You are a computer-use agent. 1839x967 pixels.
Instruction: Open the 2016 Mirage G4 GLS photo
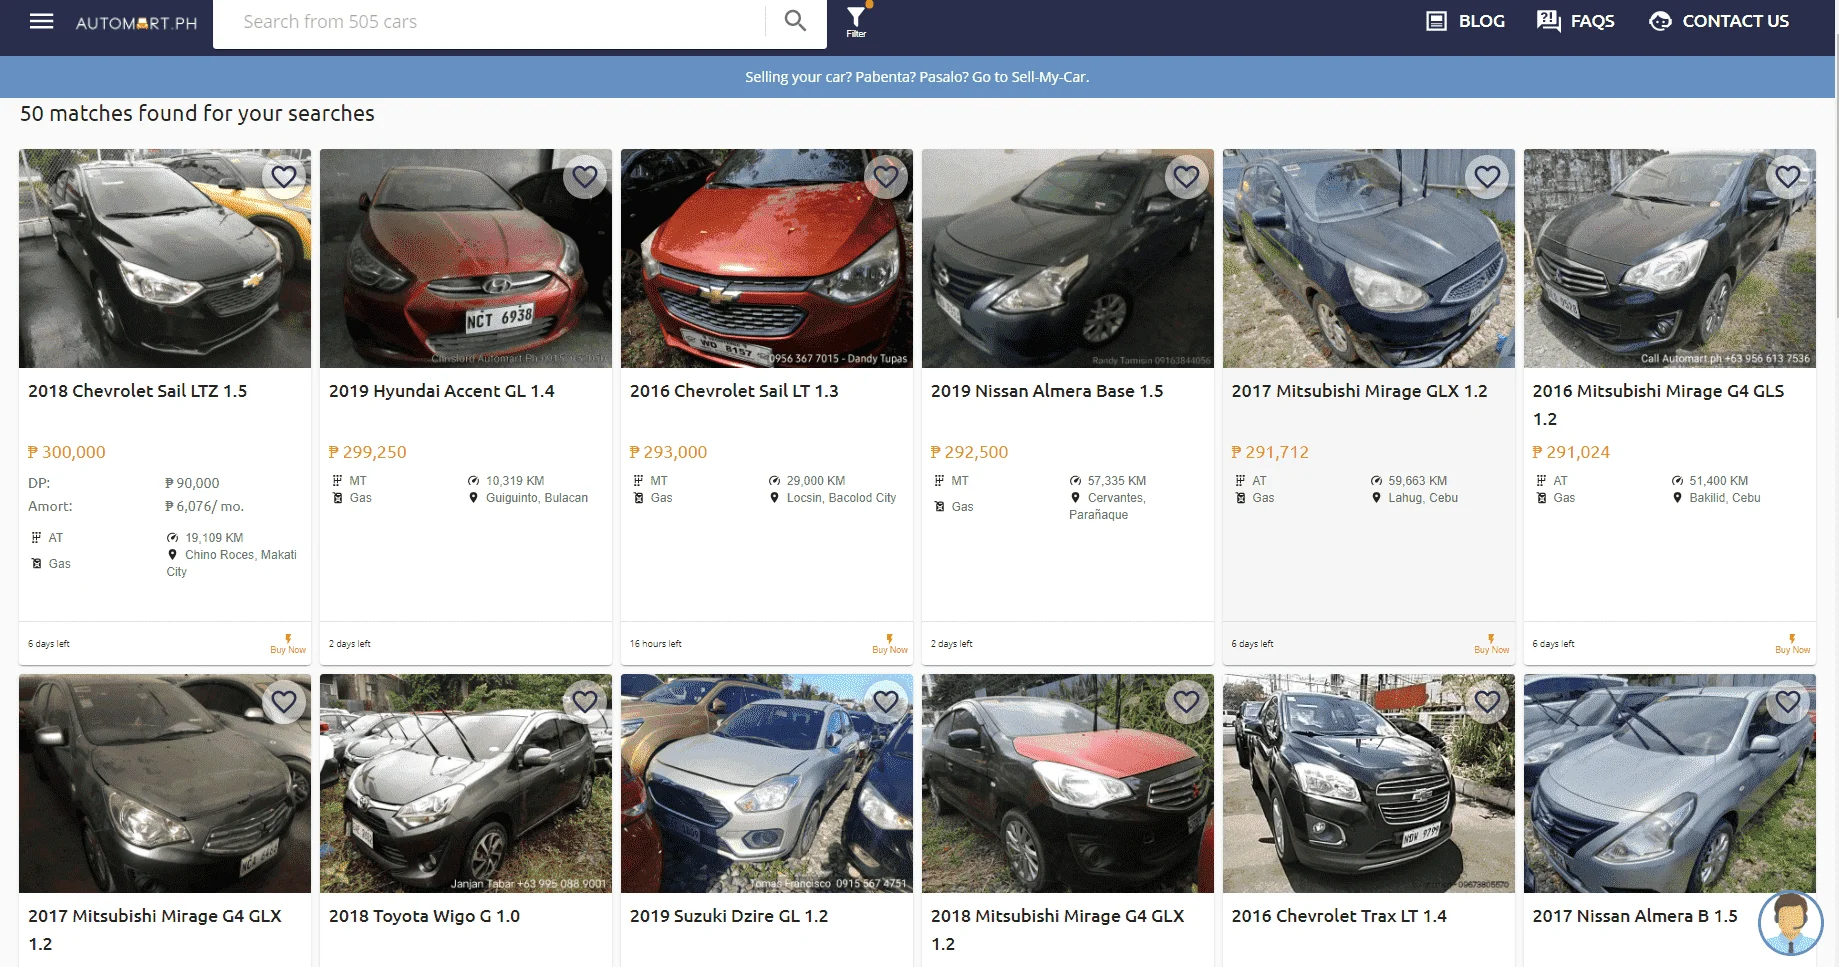1670,258
